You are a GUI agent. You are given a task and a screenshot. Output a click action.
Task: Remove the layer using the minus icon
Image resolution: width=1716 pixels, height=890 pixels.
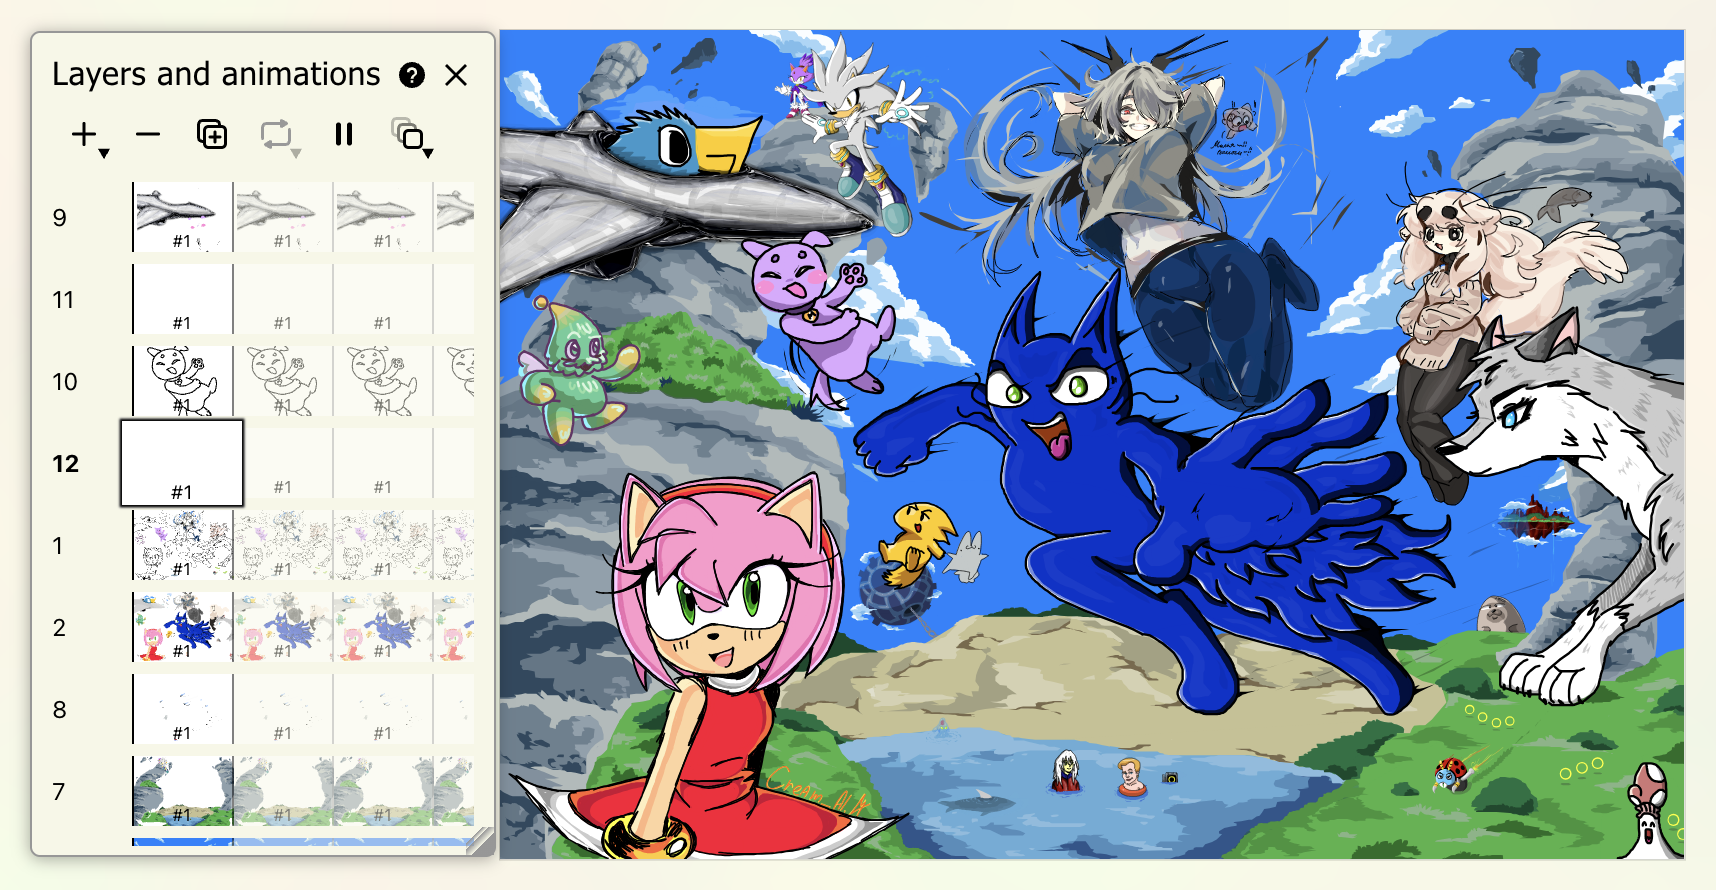pyautogui.click(x=148, y=135)
